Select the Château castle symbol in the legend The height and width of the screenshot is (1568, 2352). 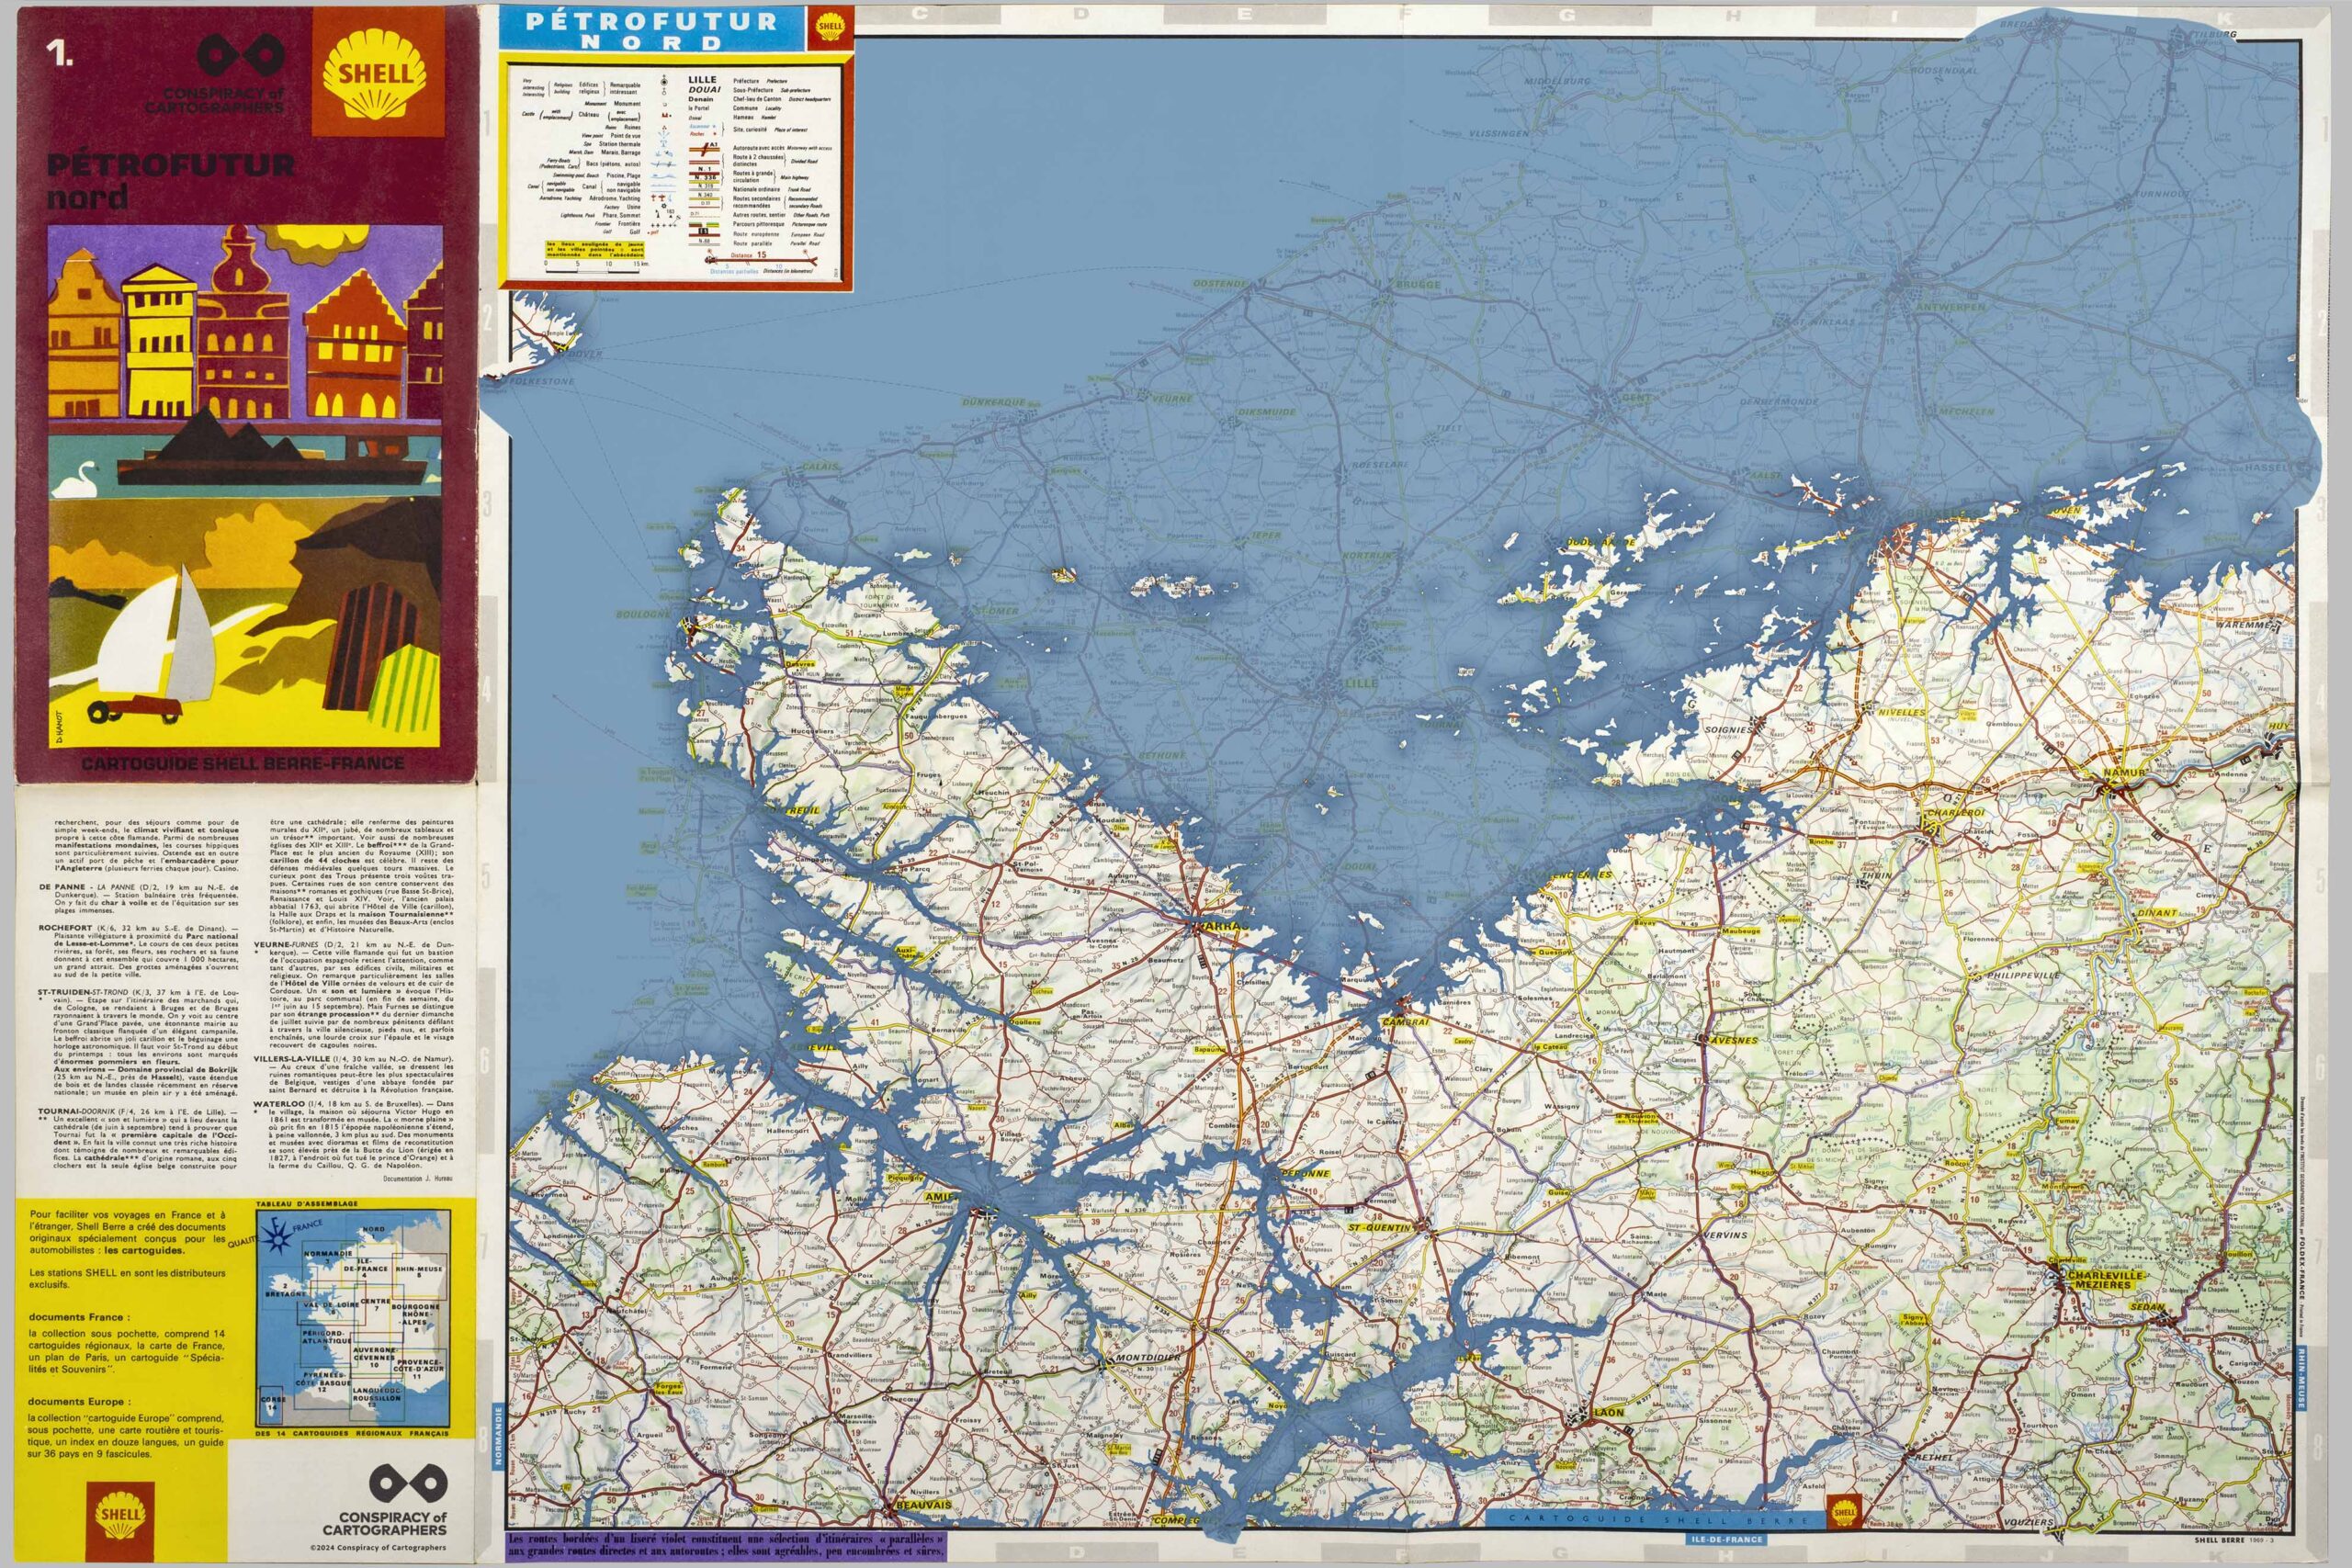point(665,116)
